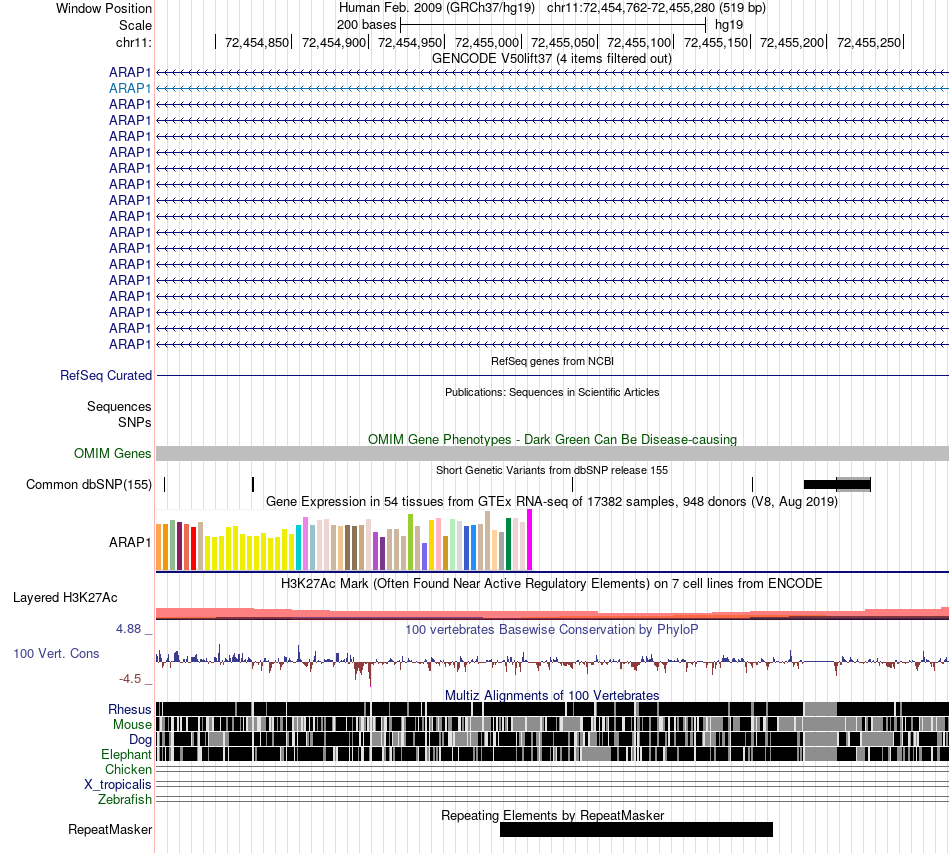The image size is (950, 853).
Task: Open '100 vertebrates Basewise Conservation by PhyloP' title
Action: point(551,629)
